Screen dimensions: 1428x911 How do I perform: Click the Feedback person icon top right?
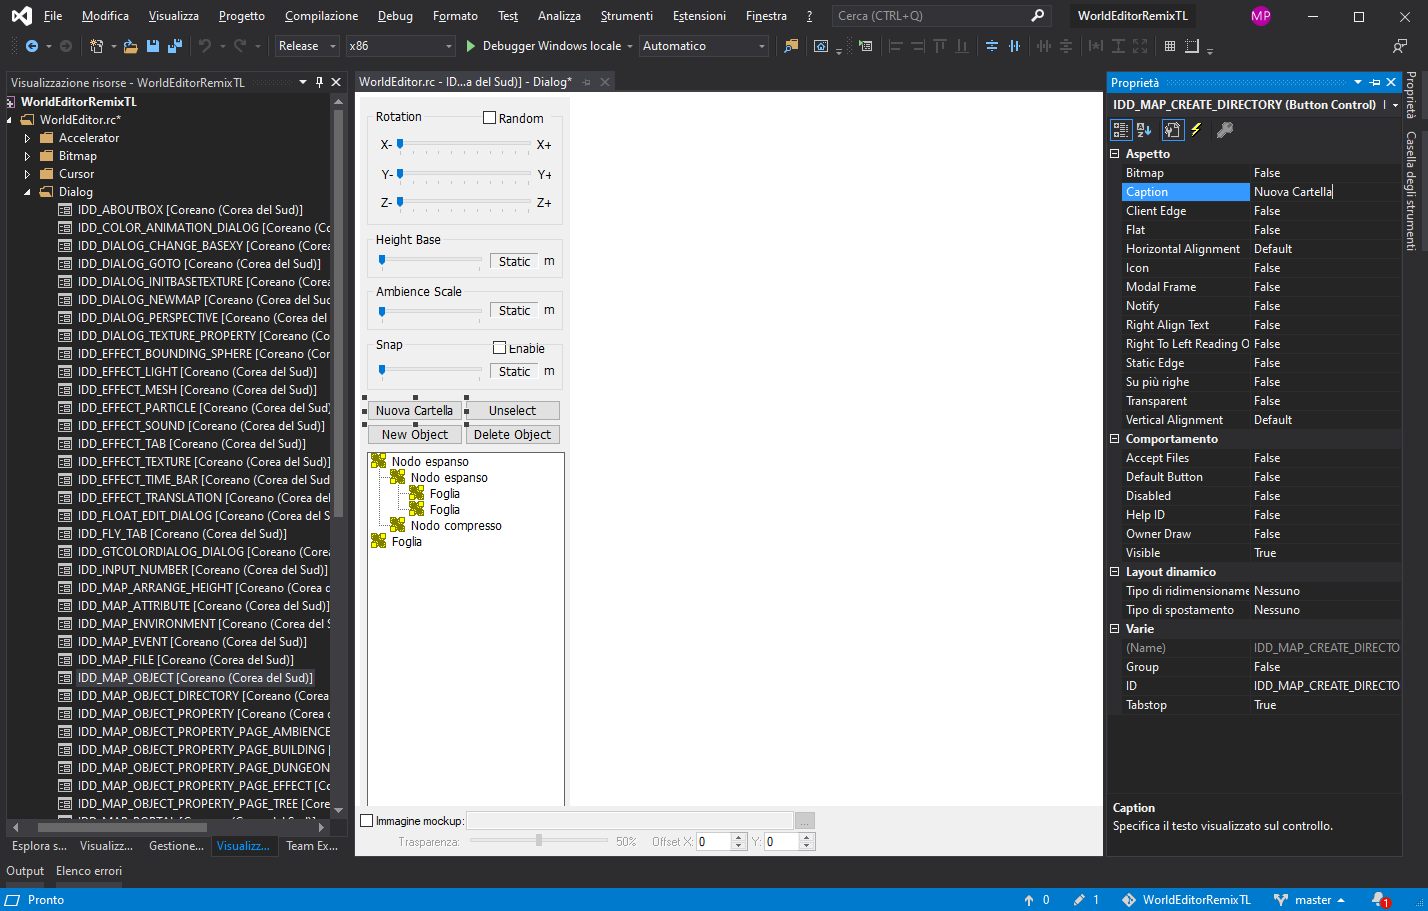coord(1400,45)
